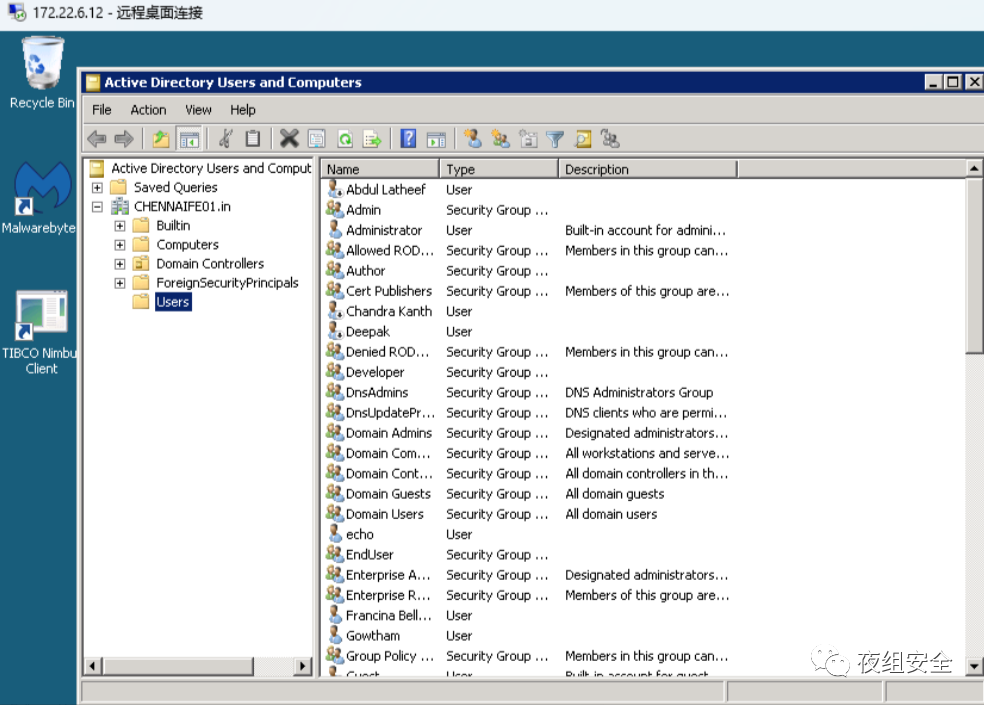The height and width of the screenshot is (705, 984).
Task: Click the Export List icon
Action: (x=372, y=139)
